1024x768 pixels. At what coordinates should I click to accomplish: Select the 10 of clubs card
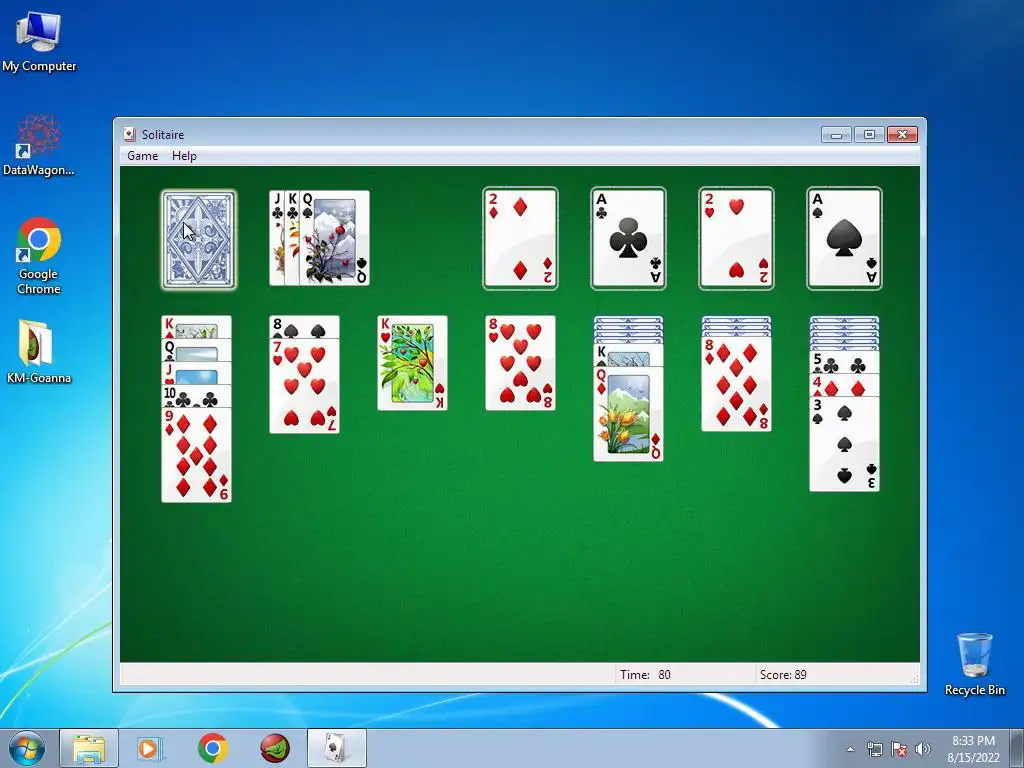click(197, 396)
